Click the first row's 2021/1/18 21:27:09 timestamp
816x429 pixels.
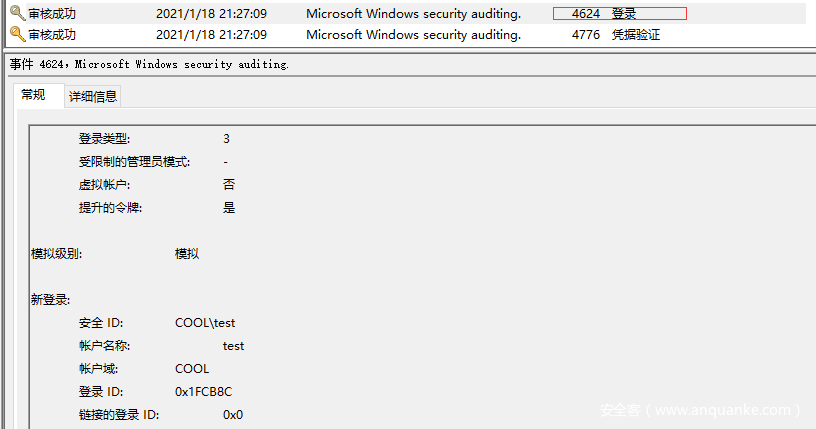(x=211, y=14)
